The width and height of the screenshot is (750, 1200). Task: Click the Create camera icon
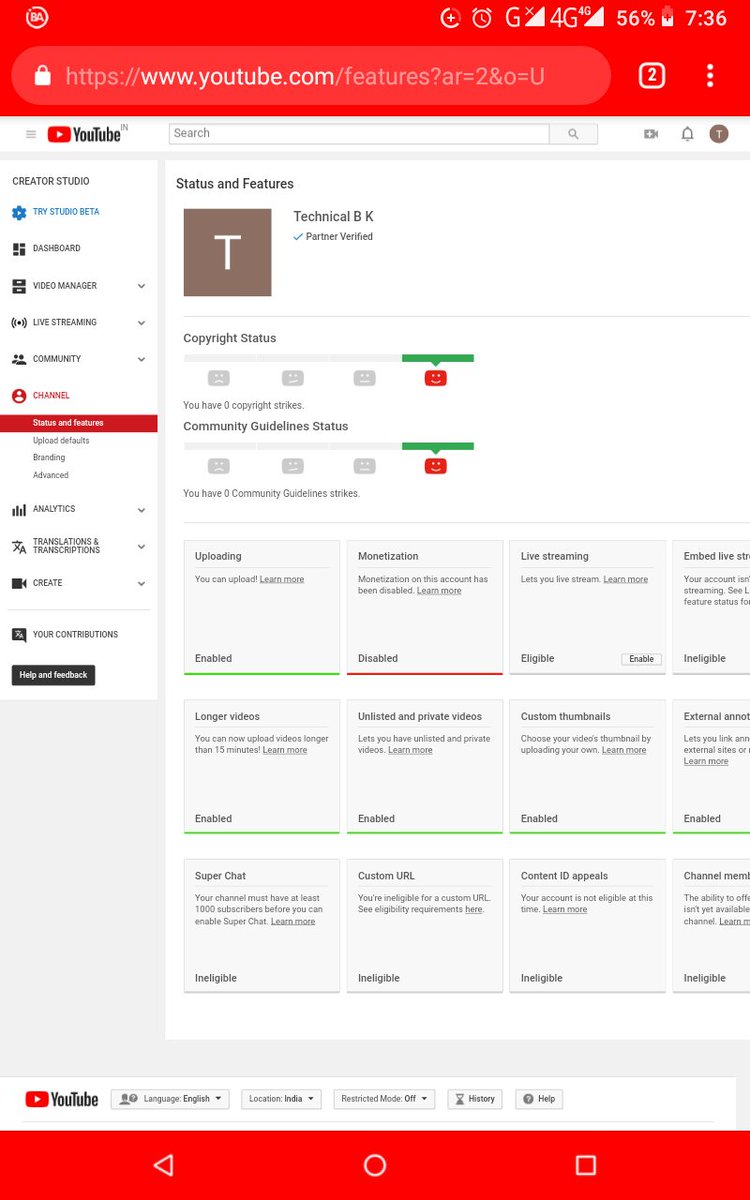[x=19, y=583]
